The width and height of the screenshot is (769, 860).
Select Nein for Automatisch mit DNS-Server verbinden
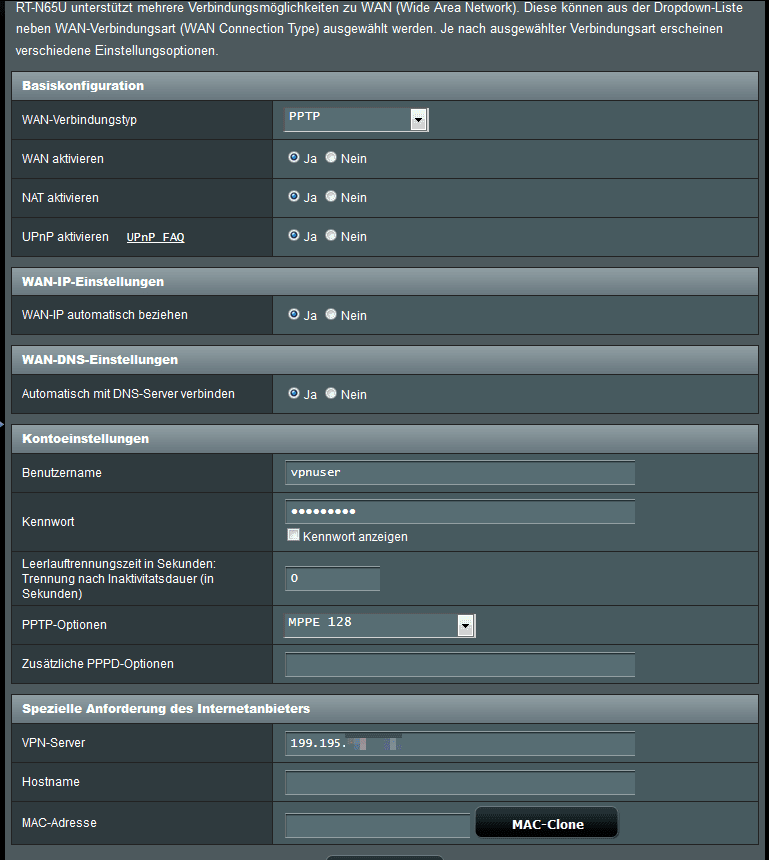(x=331, y=393)
